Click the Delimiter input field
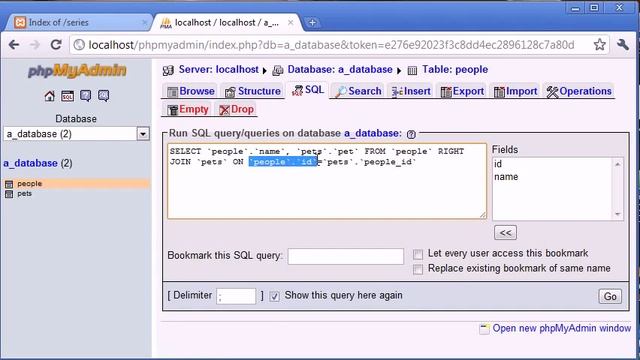 [236, 296]
